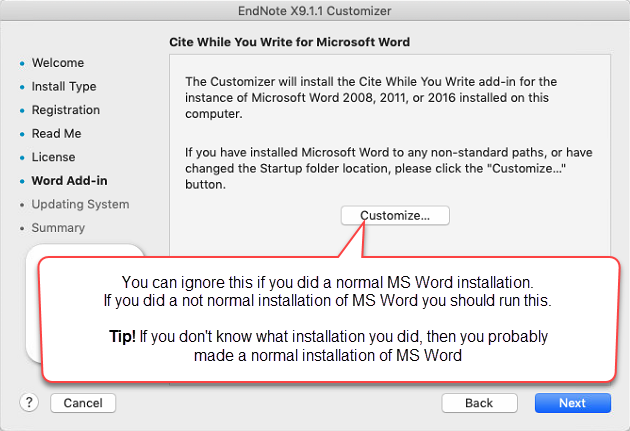Image resolution: width=630 pixels, height=431 pixels.
Task: Cancel the EndNote Customizer
Action: click(x=83, y=403)
